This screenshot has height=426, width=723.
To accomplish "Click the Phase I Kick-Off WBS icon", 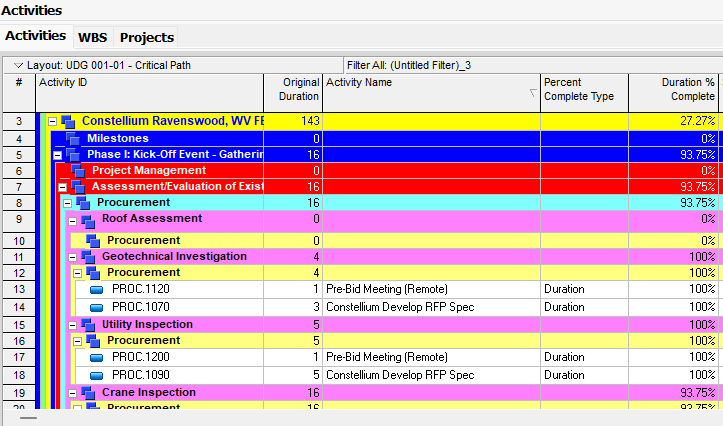I will point(73,155).
